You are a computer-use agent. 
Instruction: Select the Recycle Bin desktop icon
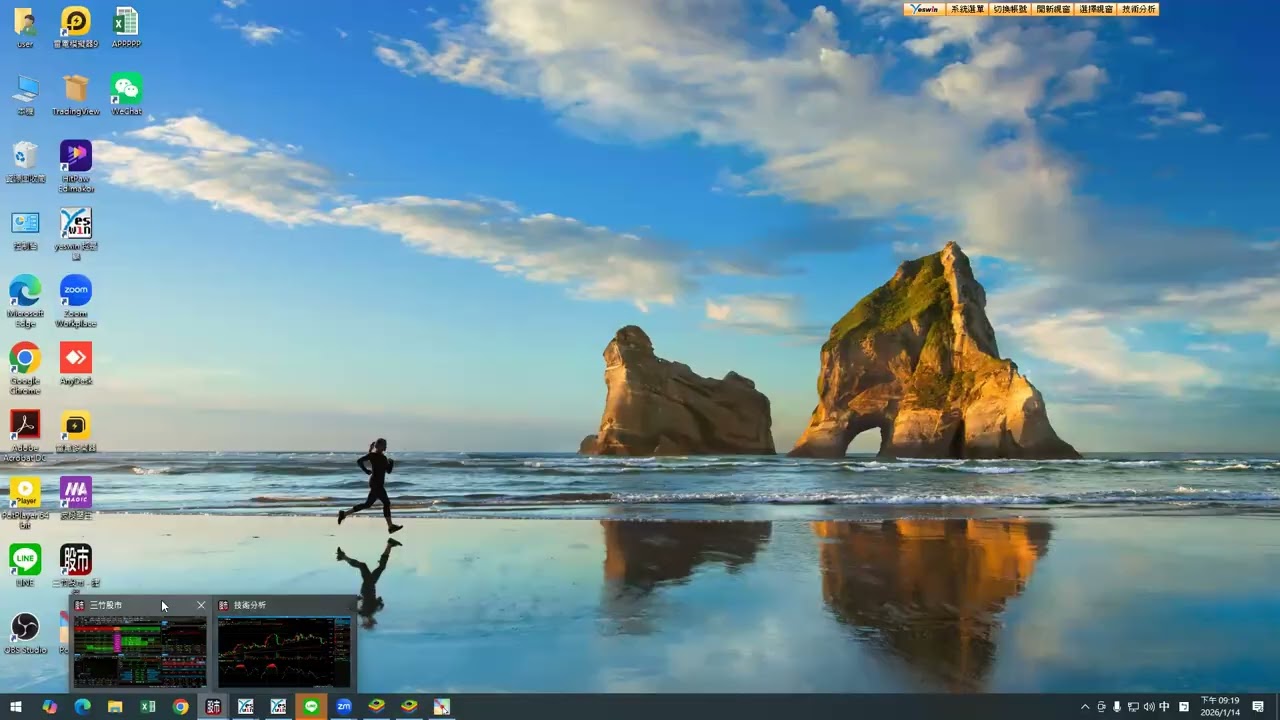coord(25,162)
